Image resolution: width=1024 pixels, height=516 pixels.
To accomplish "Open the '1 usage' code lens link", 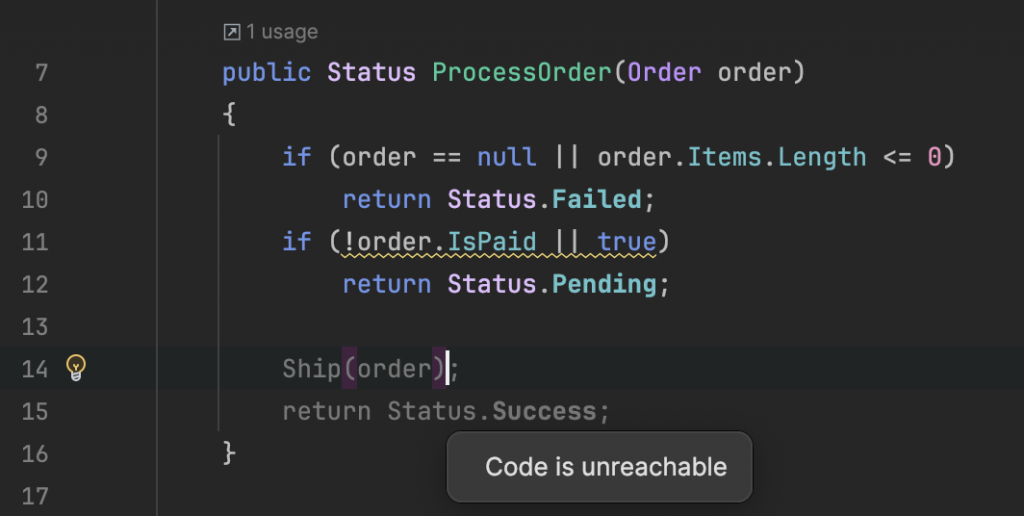I will (282, 33).
